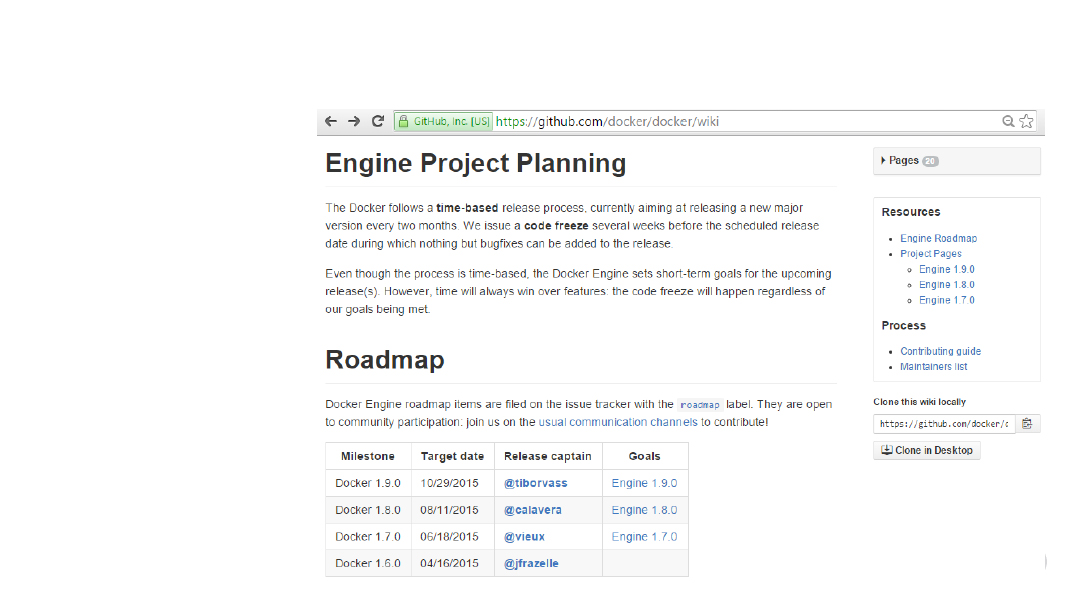Click the Clone this wiki locally label
This screenshot has height=600, width=1068.
[x=920, y=402]
